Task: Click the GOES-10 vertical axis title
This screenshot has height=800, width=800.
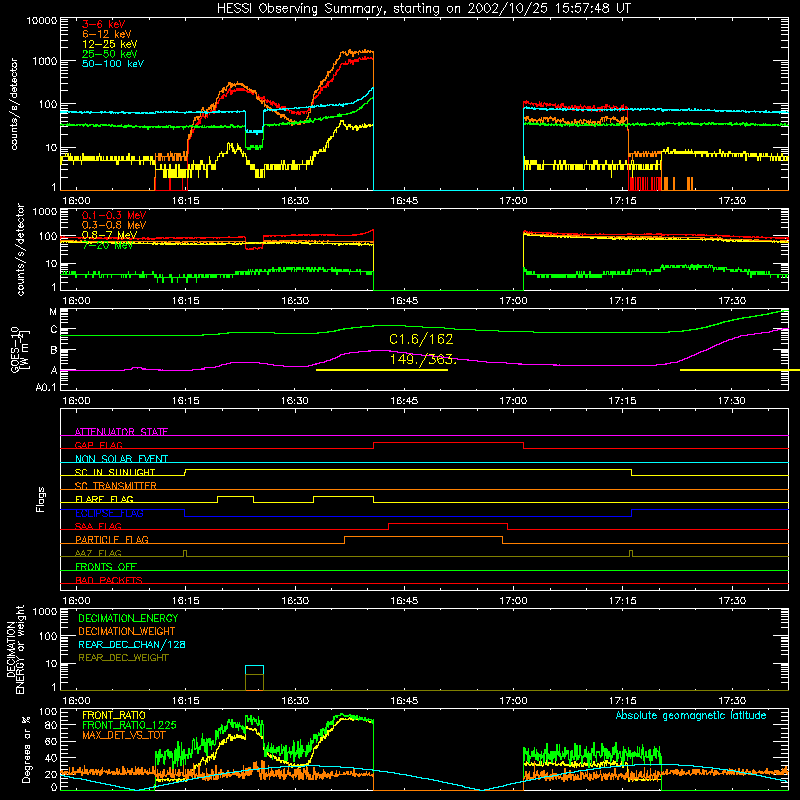Action: [19, 350]
